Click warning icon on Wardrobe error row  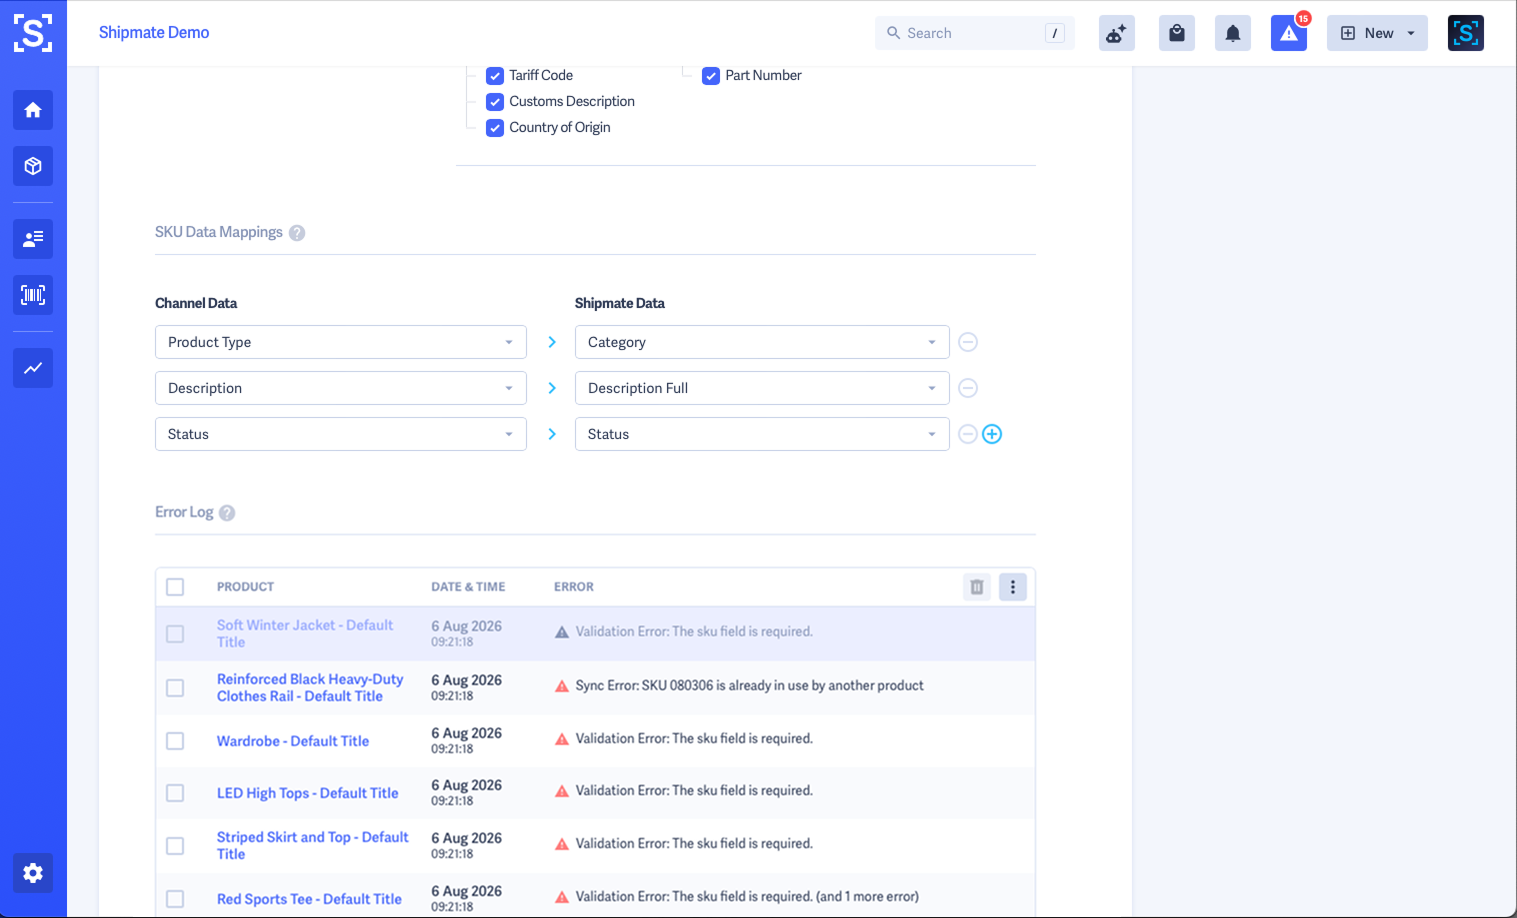562,739
